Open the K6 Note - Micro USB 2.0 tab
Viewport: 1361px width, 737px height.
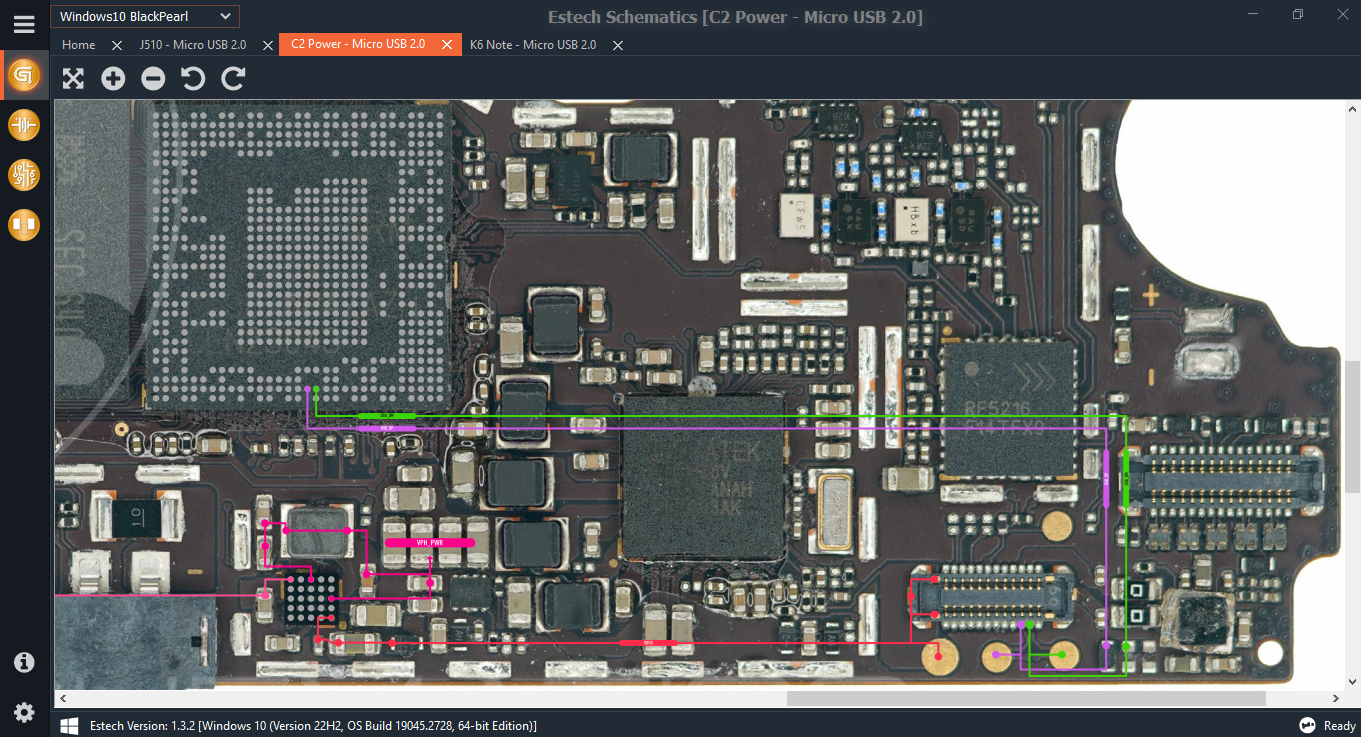point(533,45)
